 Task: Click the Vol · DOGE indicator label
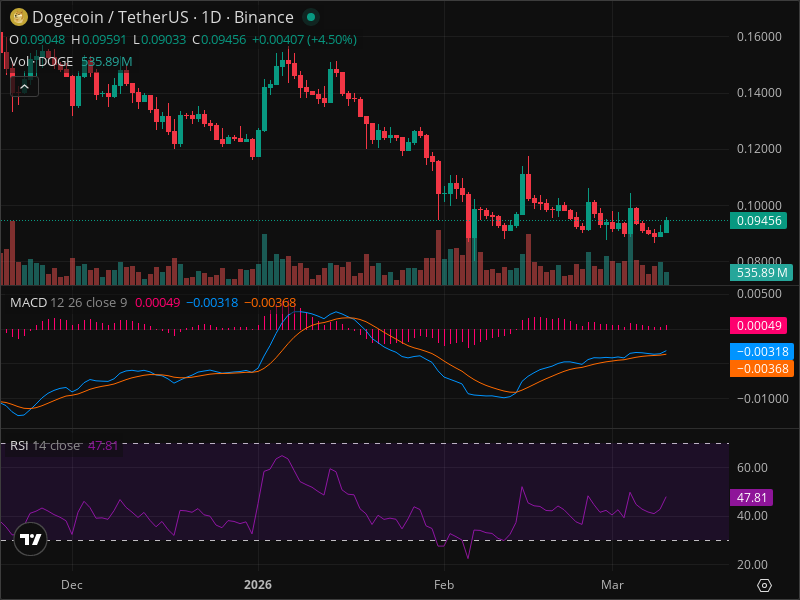(41, 62)
